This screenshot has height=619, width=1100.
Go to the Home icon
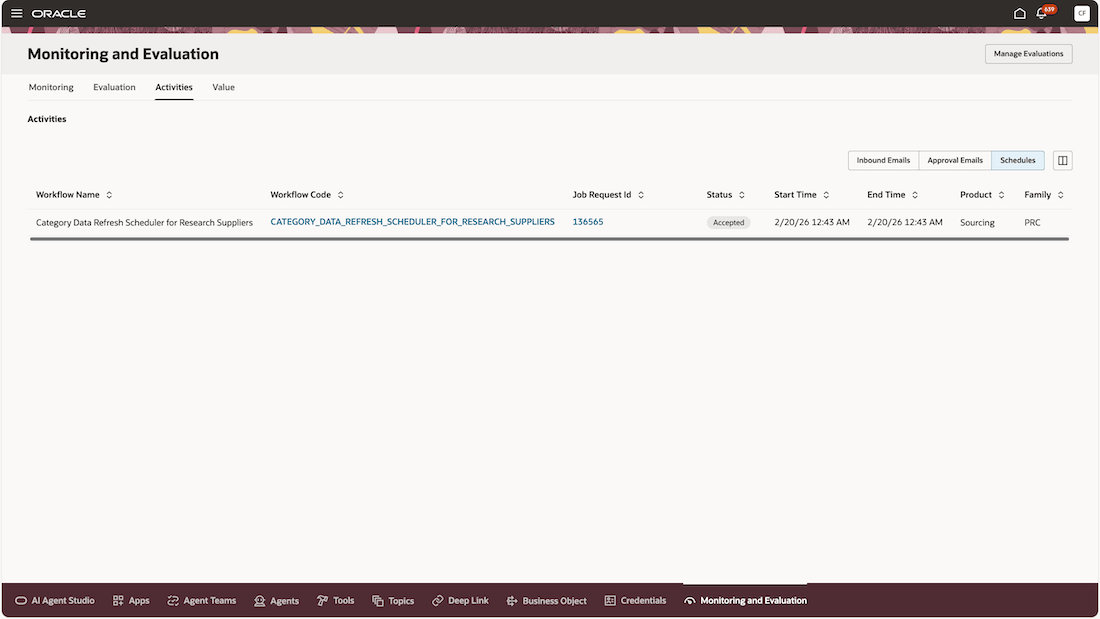tap(1019, 13)
